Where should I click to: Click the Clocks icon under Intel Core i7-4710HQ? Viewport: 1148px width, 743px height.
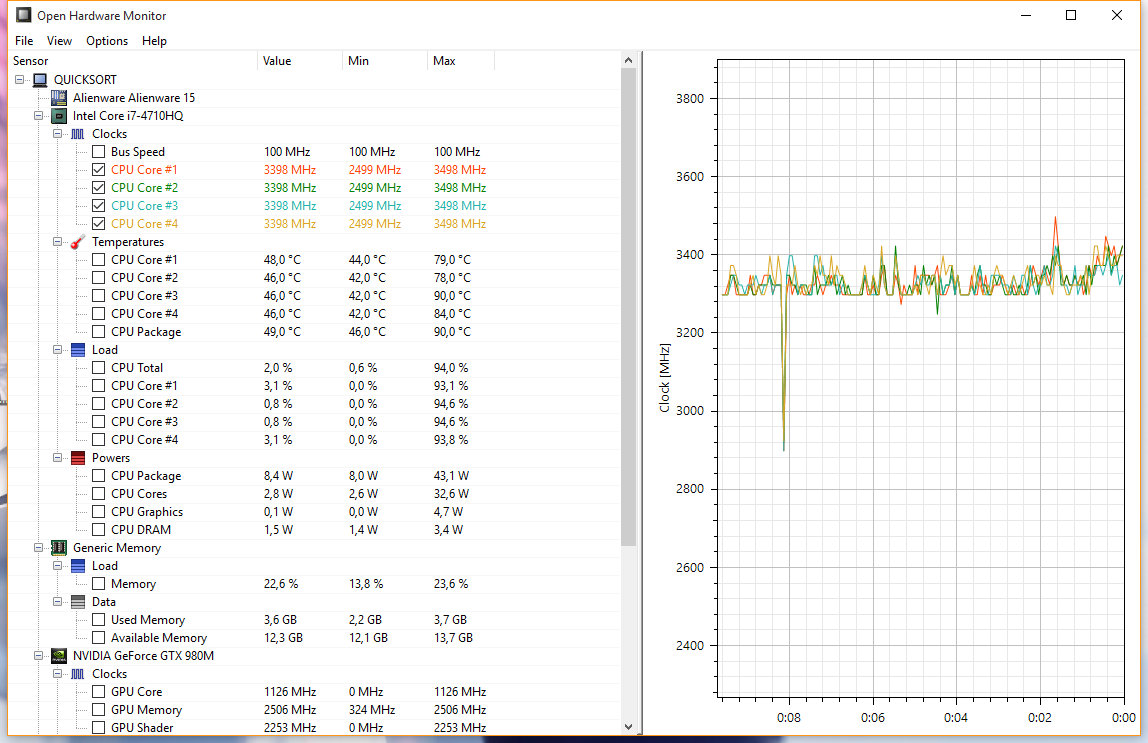coord(78,134)
